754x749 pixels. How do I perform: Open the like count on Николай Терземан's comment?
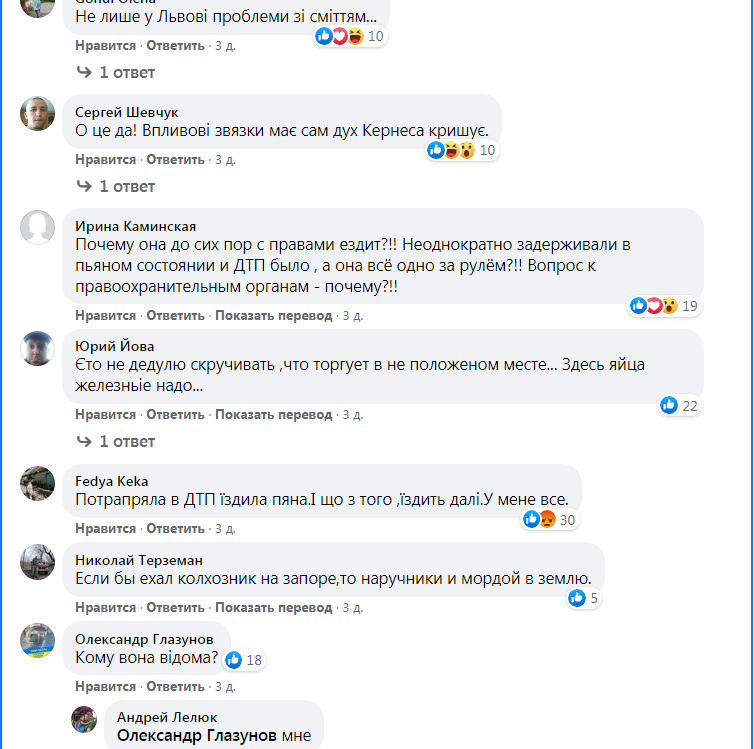click(x=583, y=598)
